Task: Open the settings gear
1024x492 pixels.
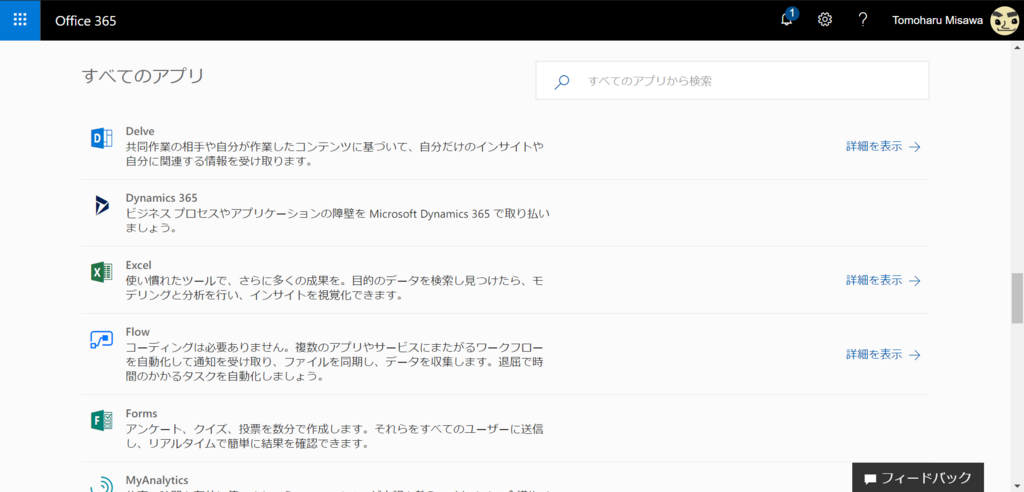Action: (x=825, y=20)
